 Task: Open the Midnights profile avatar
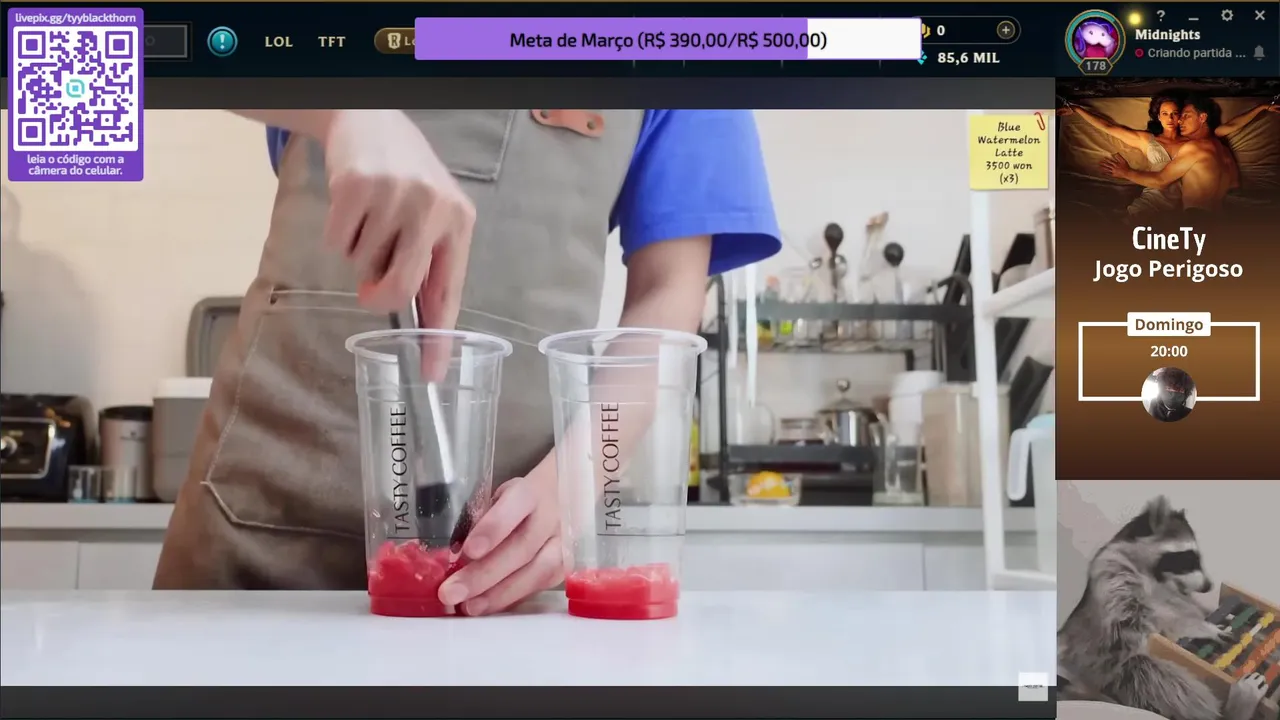[x=1095, y=38]
